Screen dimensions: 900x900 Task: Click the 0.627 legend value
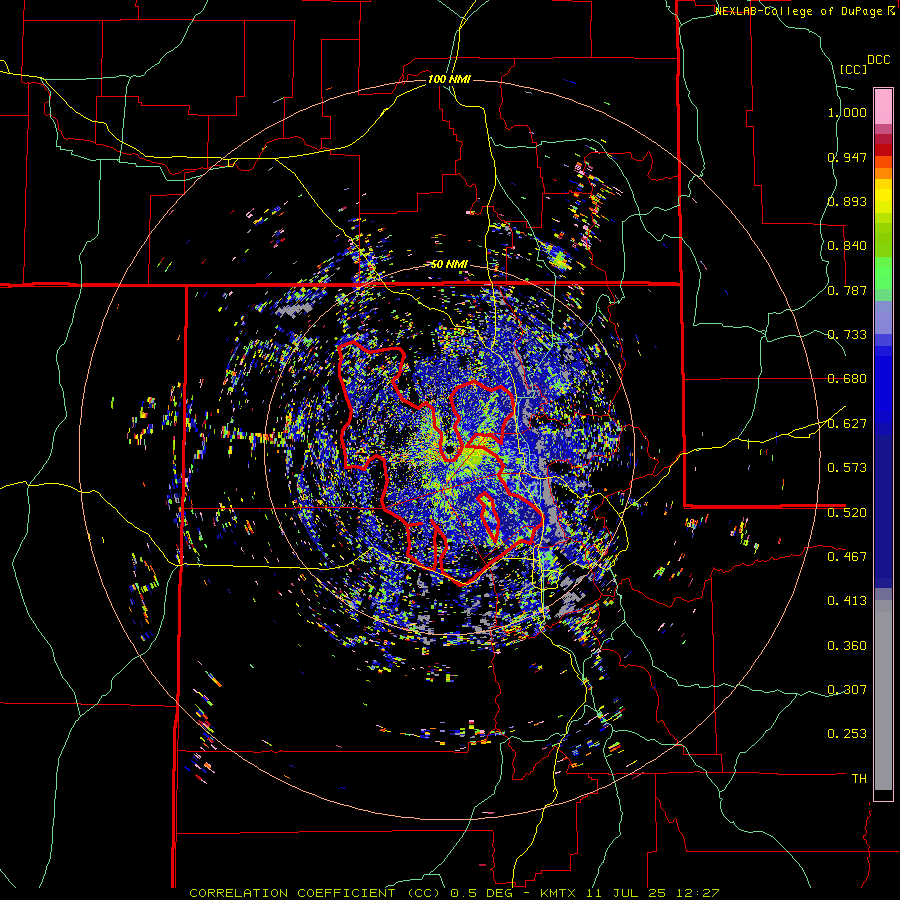[x=847, y=424]
